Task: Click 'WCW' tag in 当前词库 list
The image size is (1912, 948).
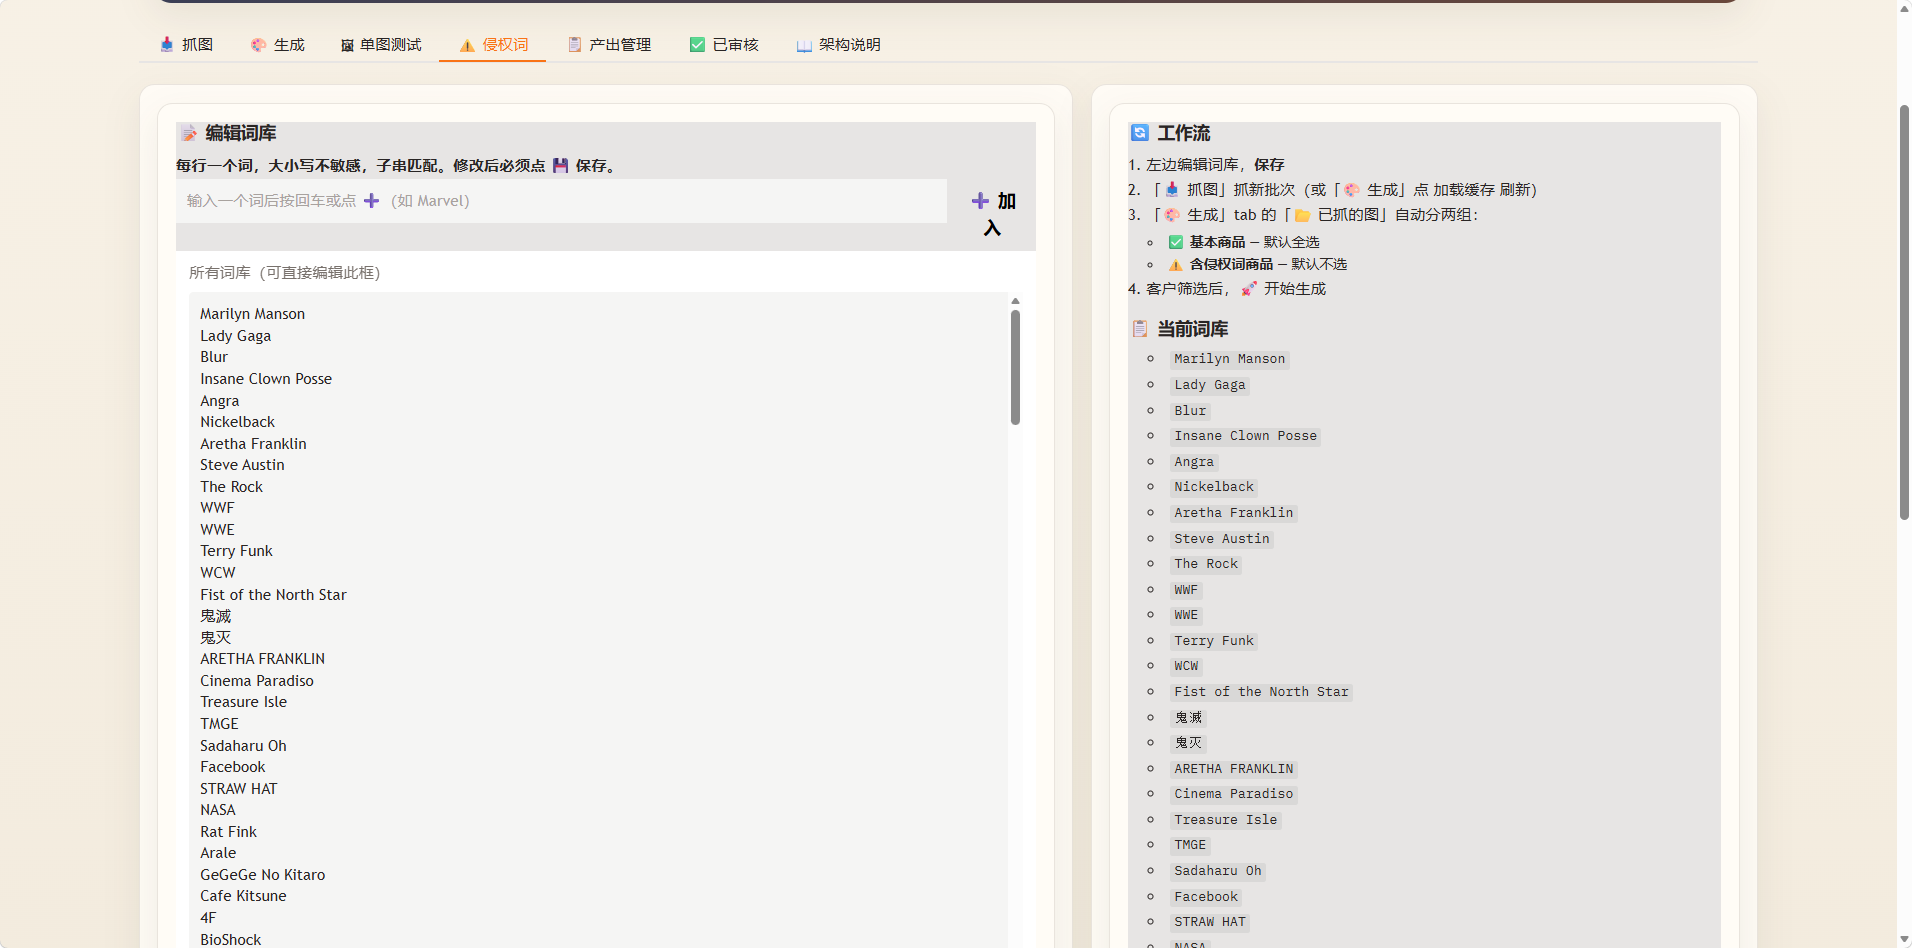Action: click(1186, 666)
